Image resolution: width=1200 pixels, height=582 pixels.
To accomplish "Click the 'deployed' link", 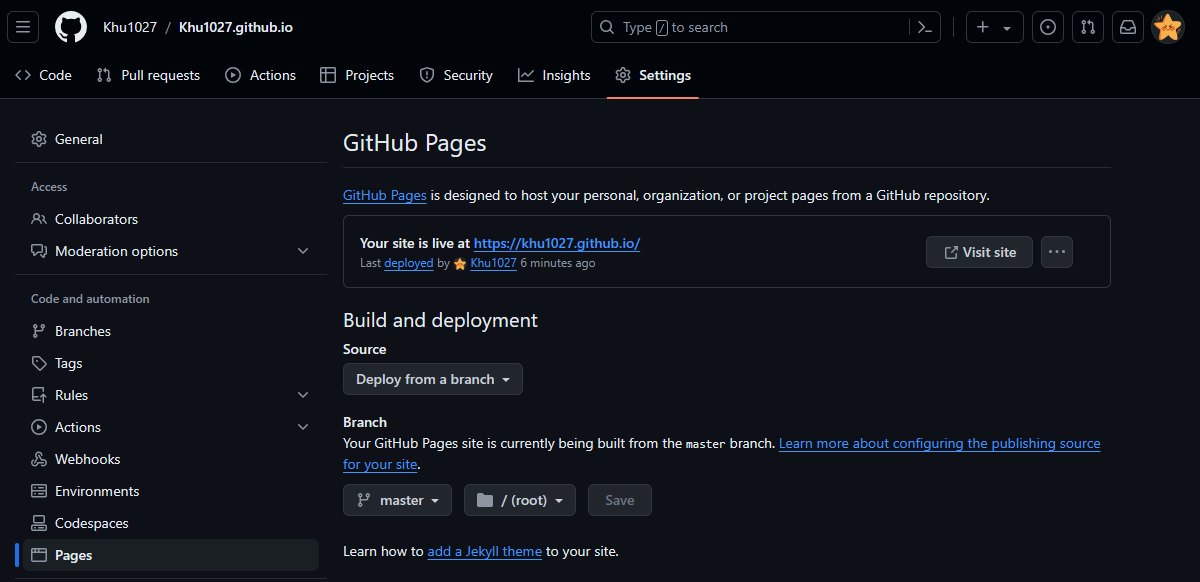I will tap(409, 263).
